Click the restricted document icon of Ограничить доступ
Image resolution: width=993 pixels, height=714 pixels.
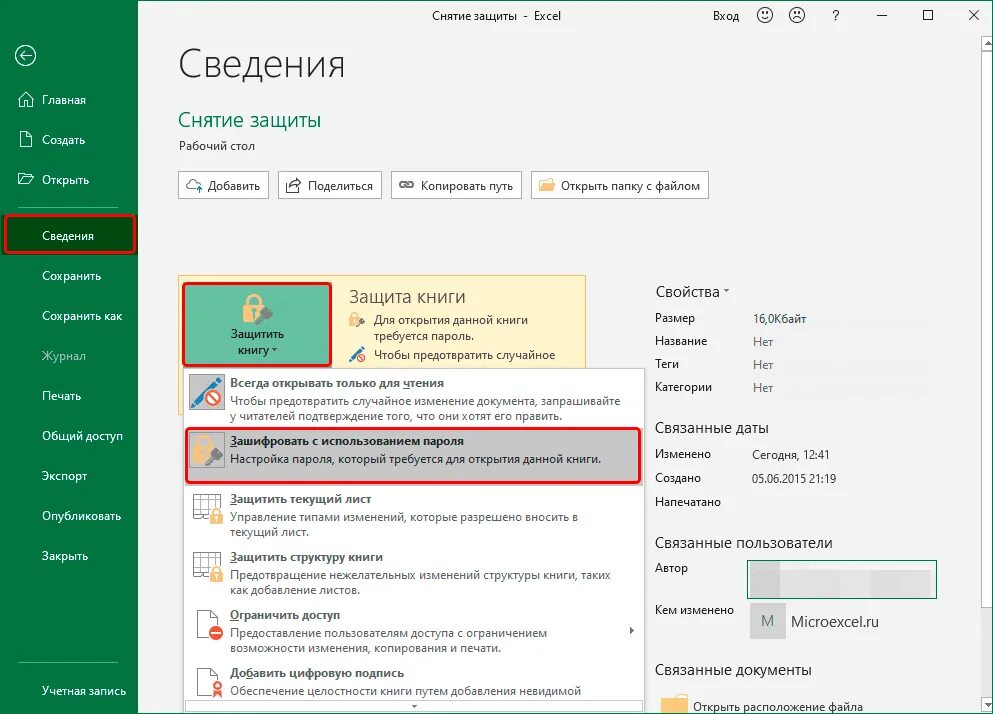point(209,625)
